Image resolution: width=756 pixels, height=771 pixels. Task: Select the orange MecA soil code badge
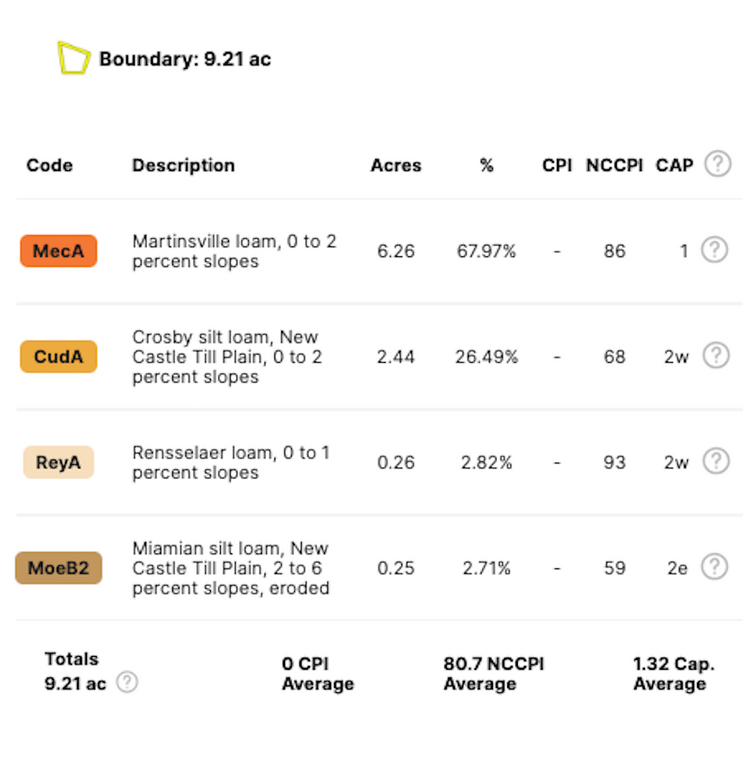[x=58, y=251]
